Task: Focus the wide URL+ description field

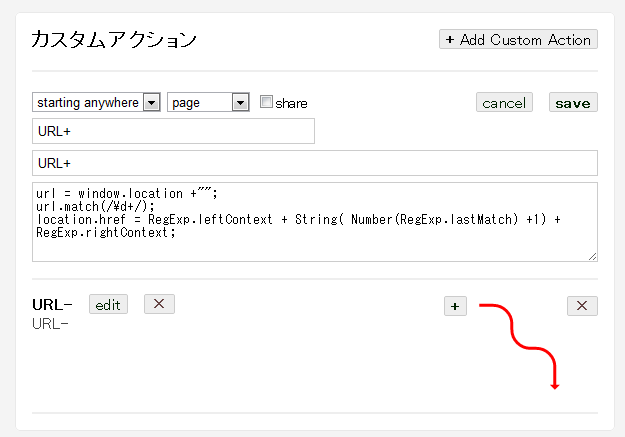Action: pyautogui.click(x=314, y=163)
